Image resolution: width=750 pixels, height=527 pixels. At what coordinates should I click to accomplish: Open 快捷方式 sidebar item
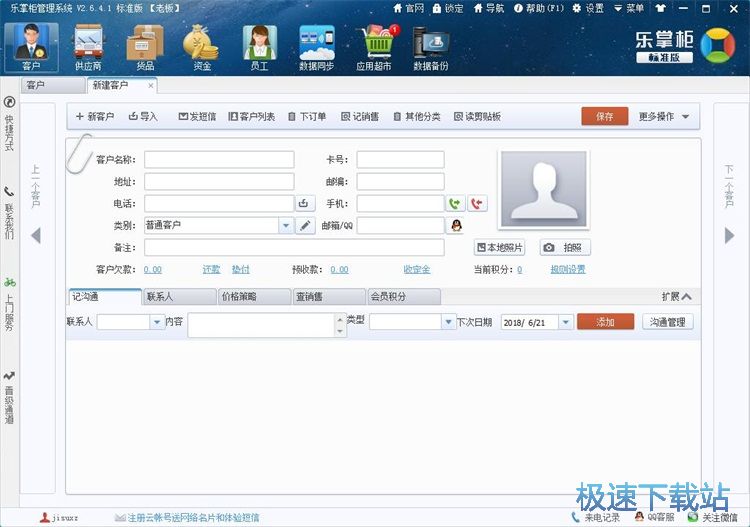tap(9, 124)
